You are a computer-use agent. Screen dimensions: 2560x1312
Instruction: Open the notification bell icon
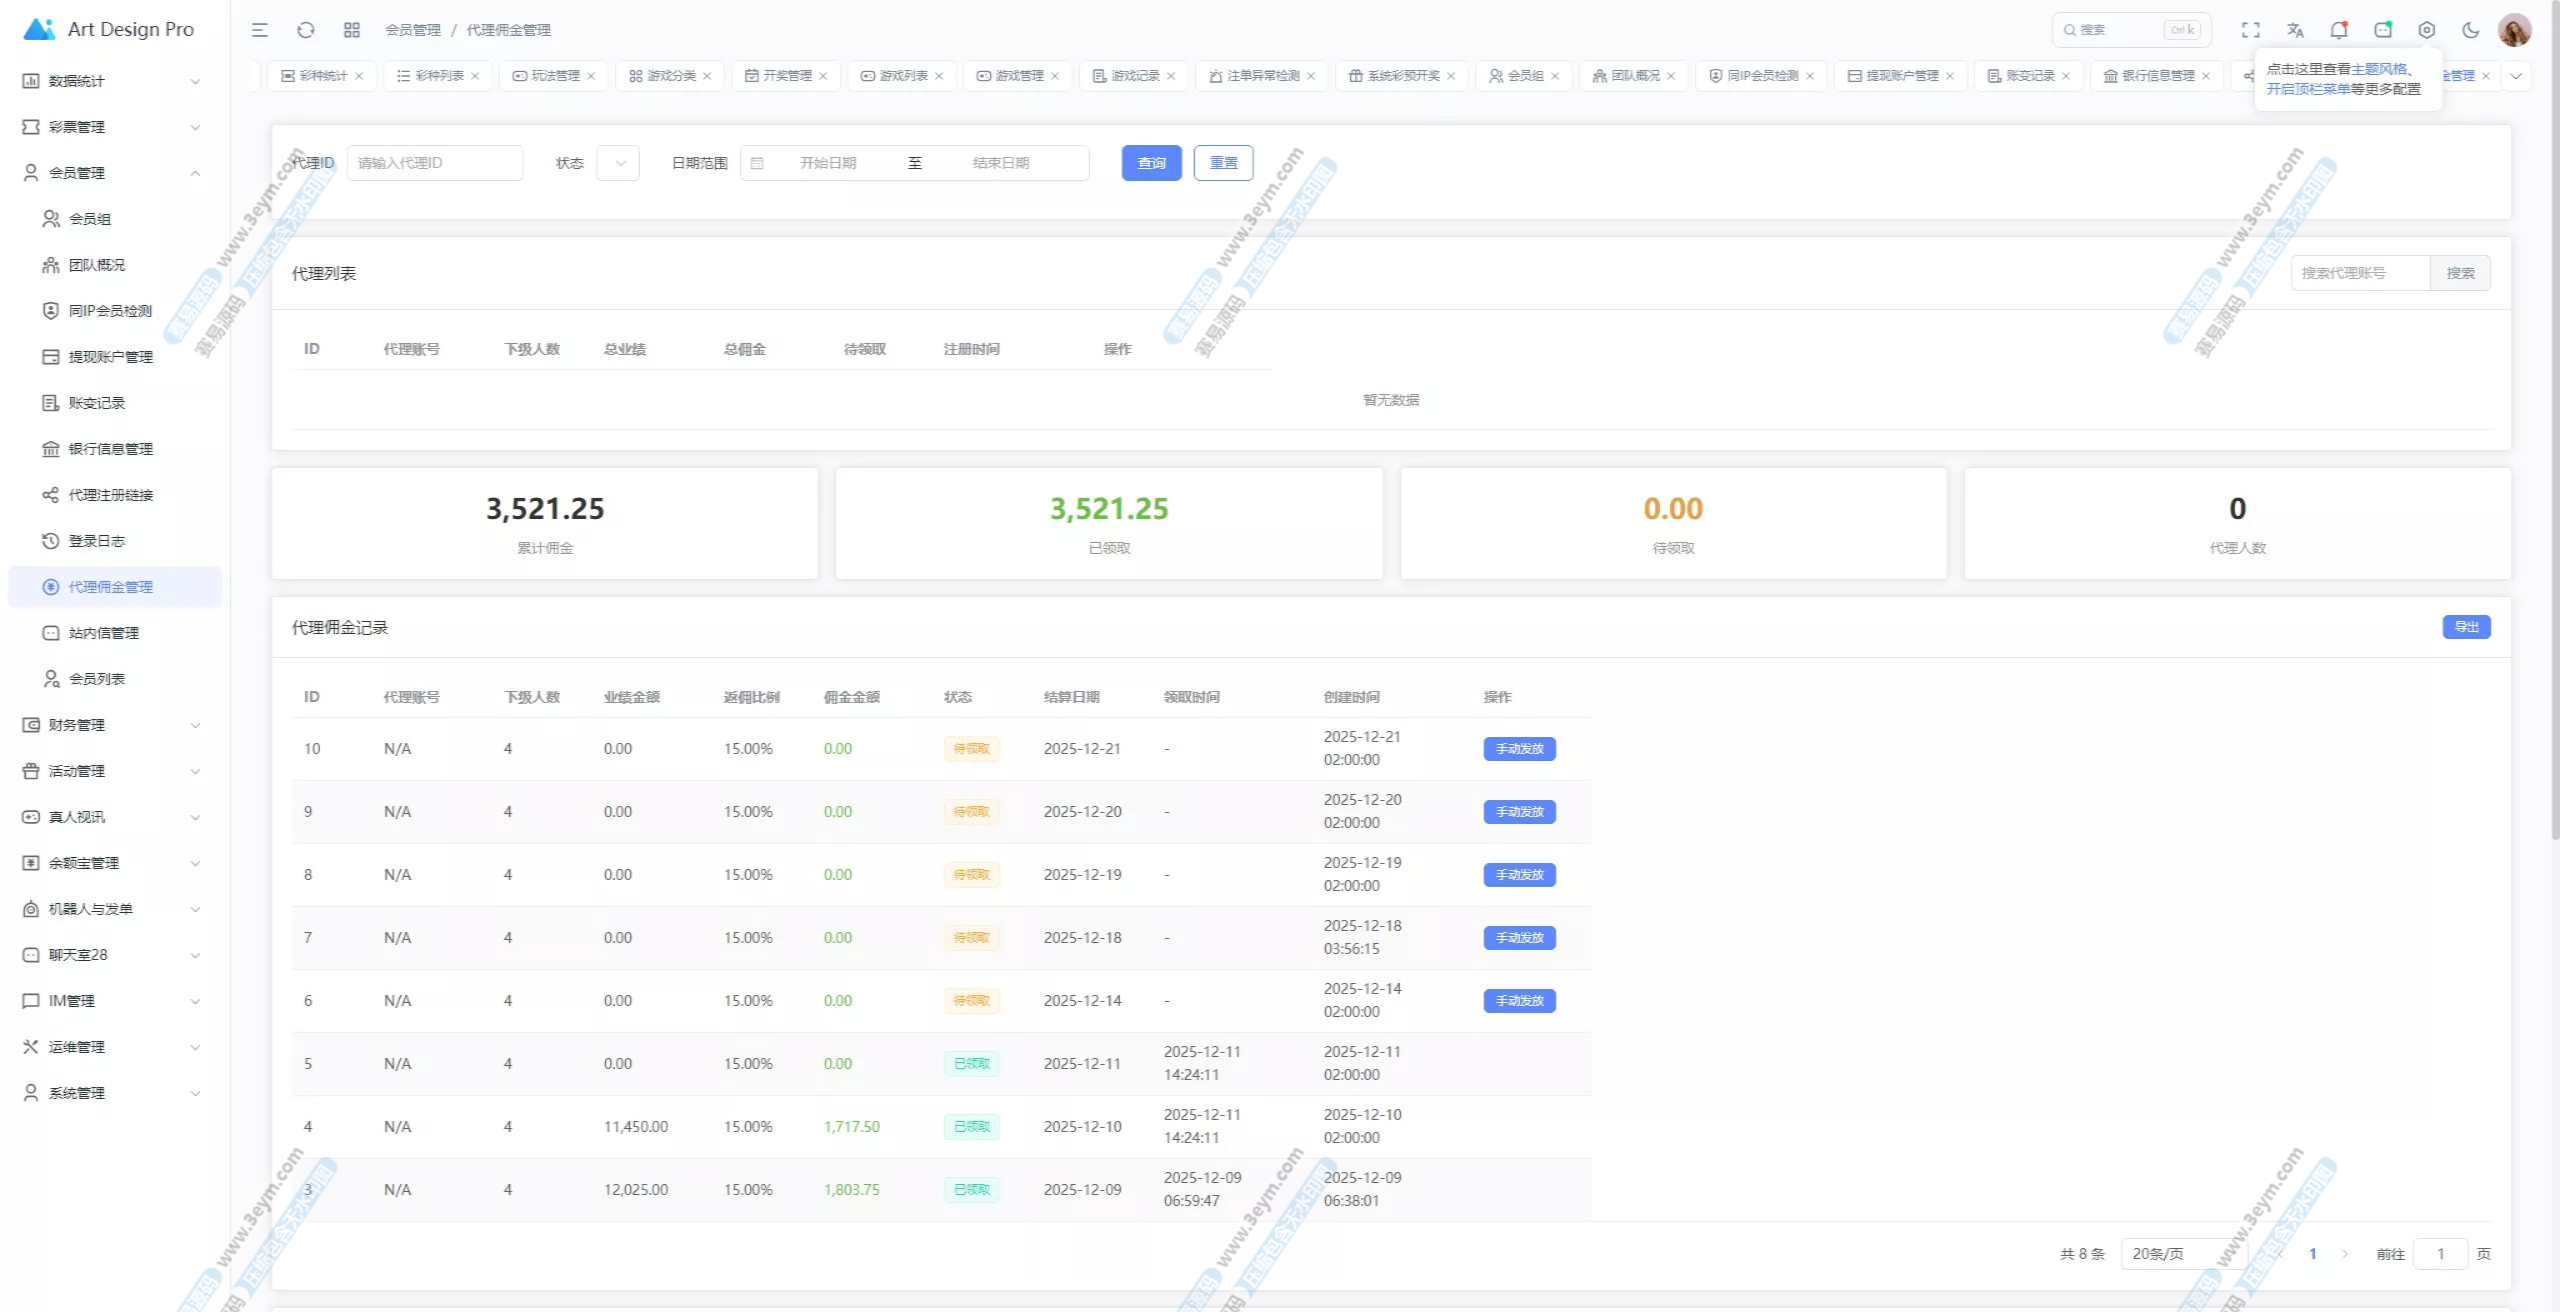coord(2338,30)
